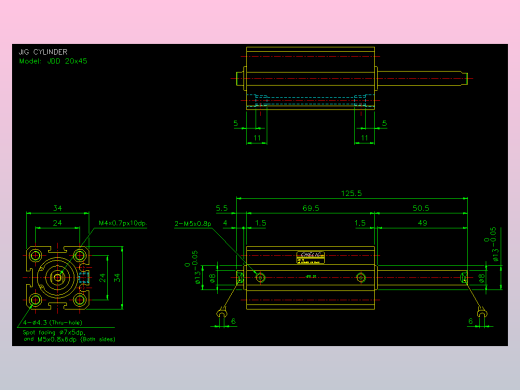520x390 pixels.
Task: Select the '2-M5x0.8p' port callout
Action: (x=193, y=224)
